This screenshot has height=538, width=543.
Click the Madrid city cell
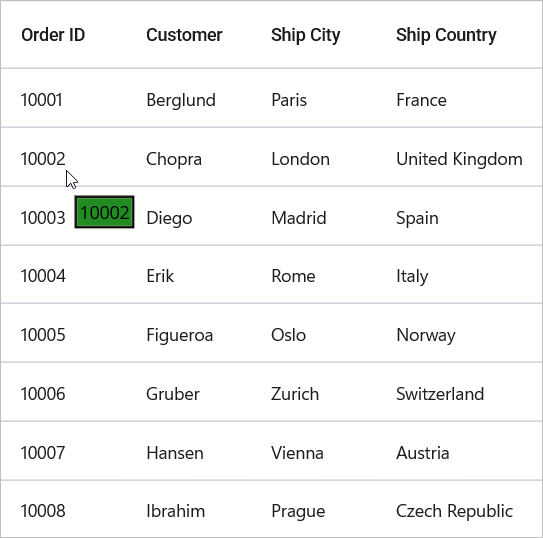coord(299,218)
